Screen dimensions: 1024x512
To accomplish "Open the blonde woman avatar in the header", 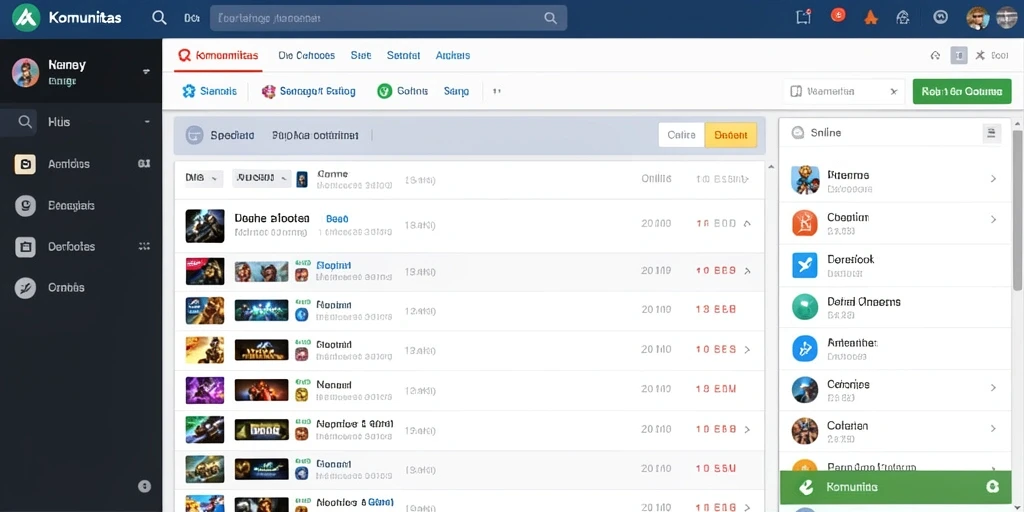I will (978, 18).
